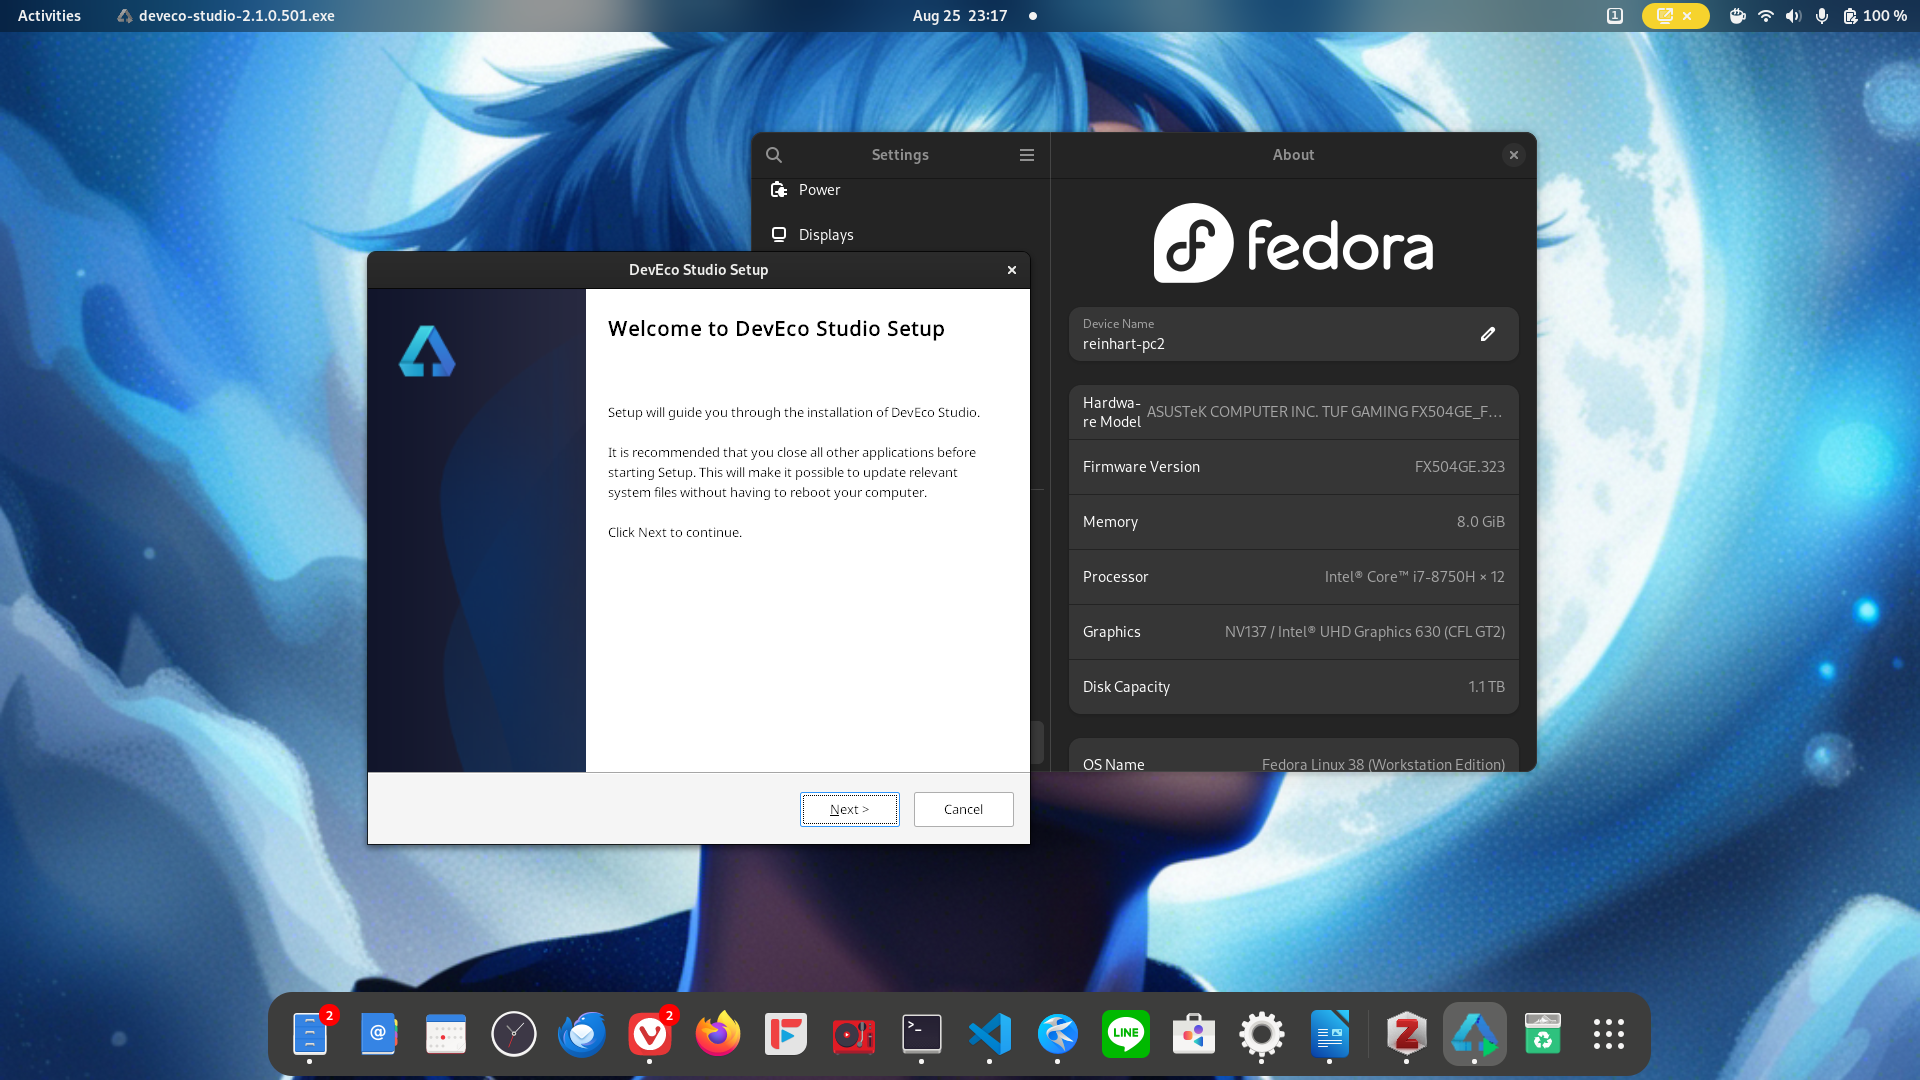Open Terminal from the dock
This screenshot has width=1920, height=1080.
922,1034
